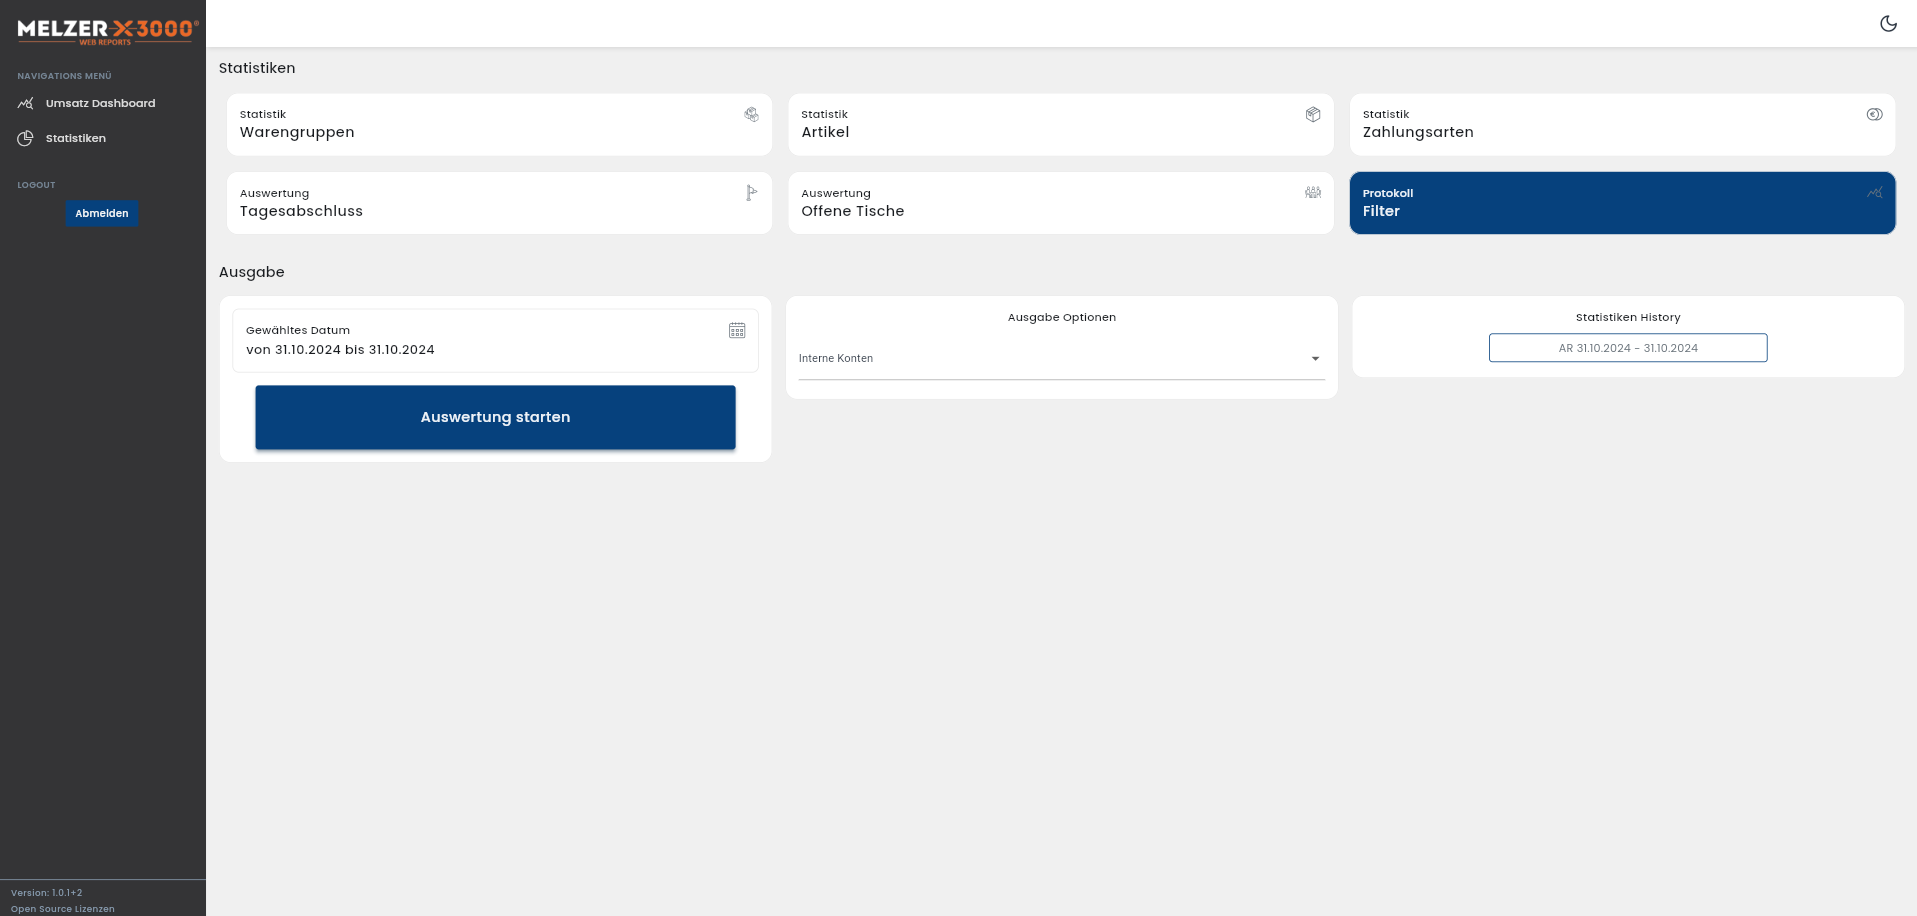Open the Open Source Lizenzen link
The width and height of the screenshot is (1917, 916).
click(x=63, y=908)
